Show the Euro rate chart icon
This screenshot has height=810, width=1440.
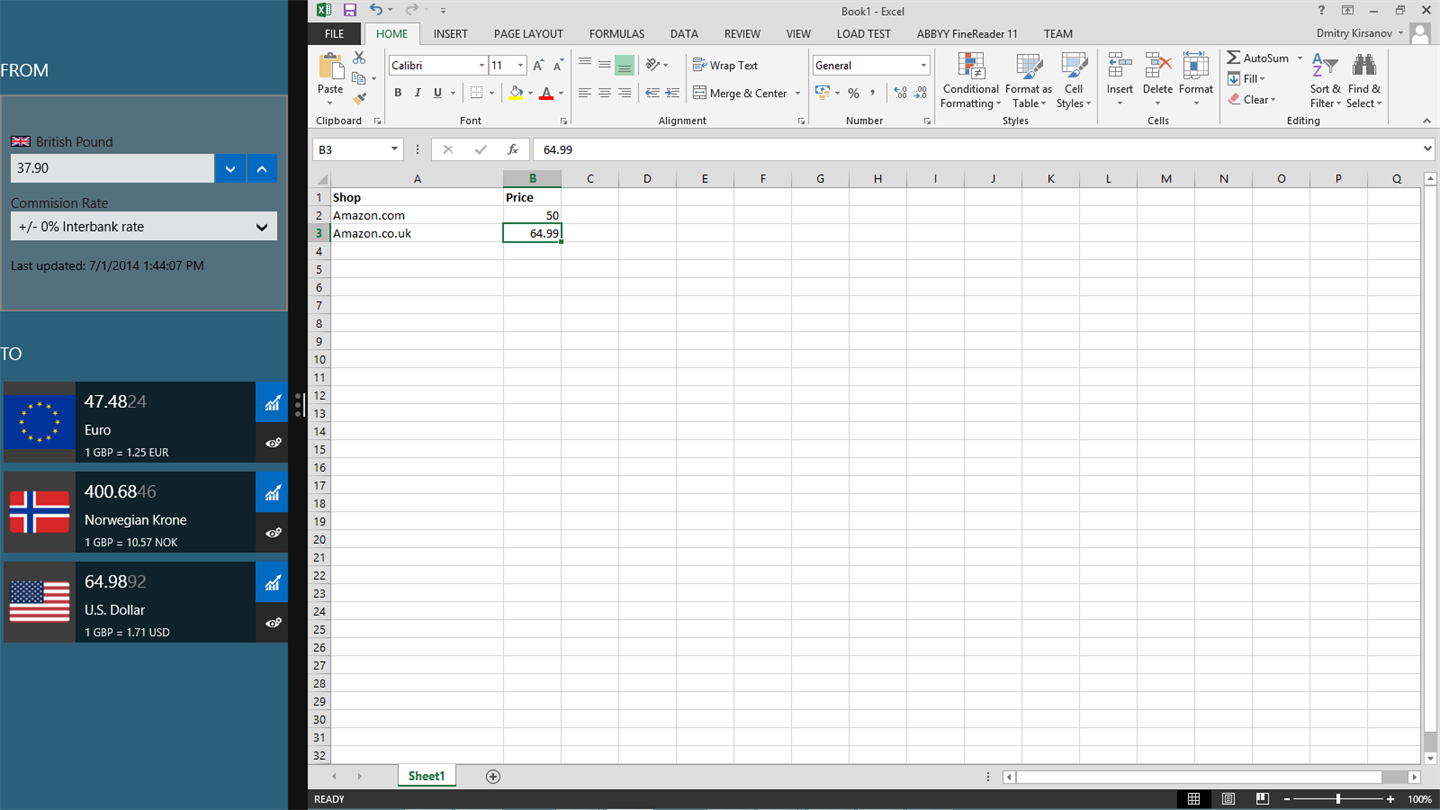pos(272,402)
